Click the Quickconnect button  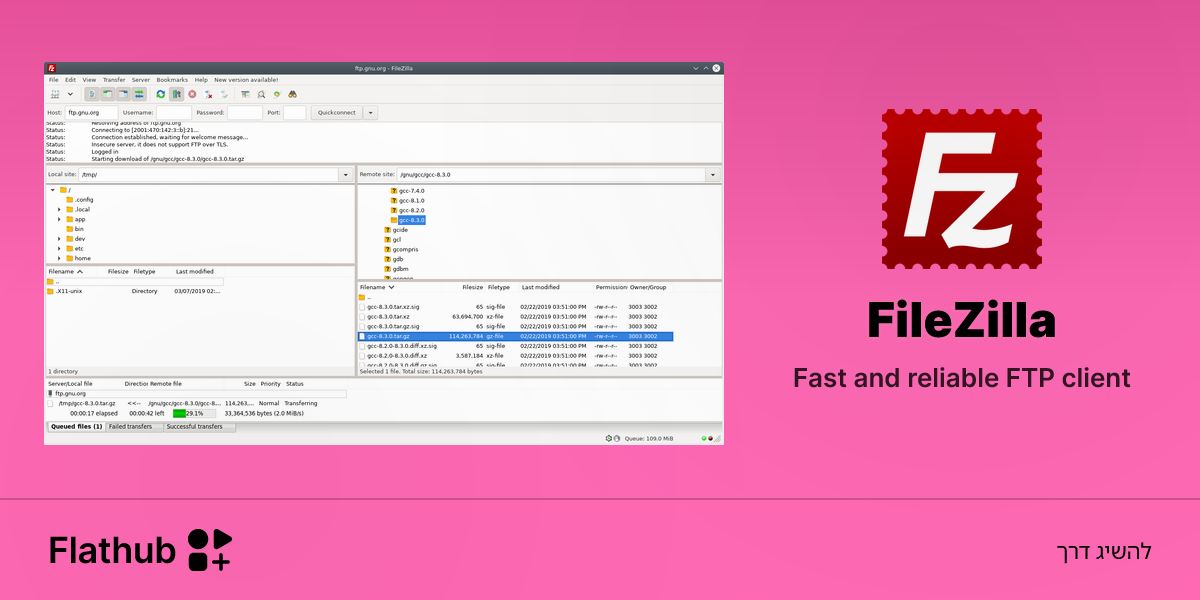336,113
